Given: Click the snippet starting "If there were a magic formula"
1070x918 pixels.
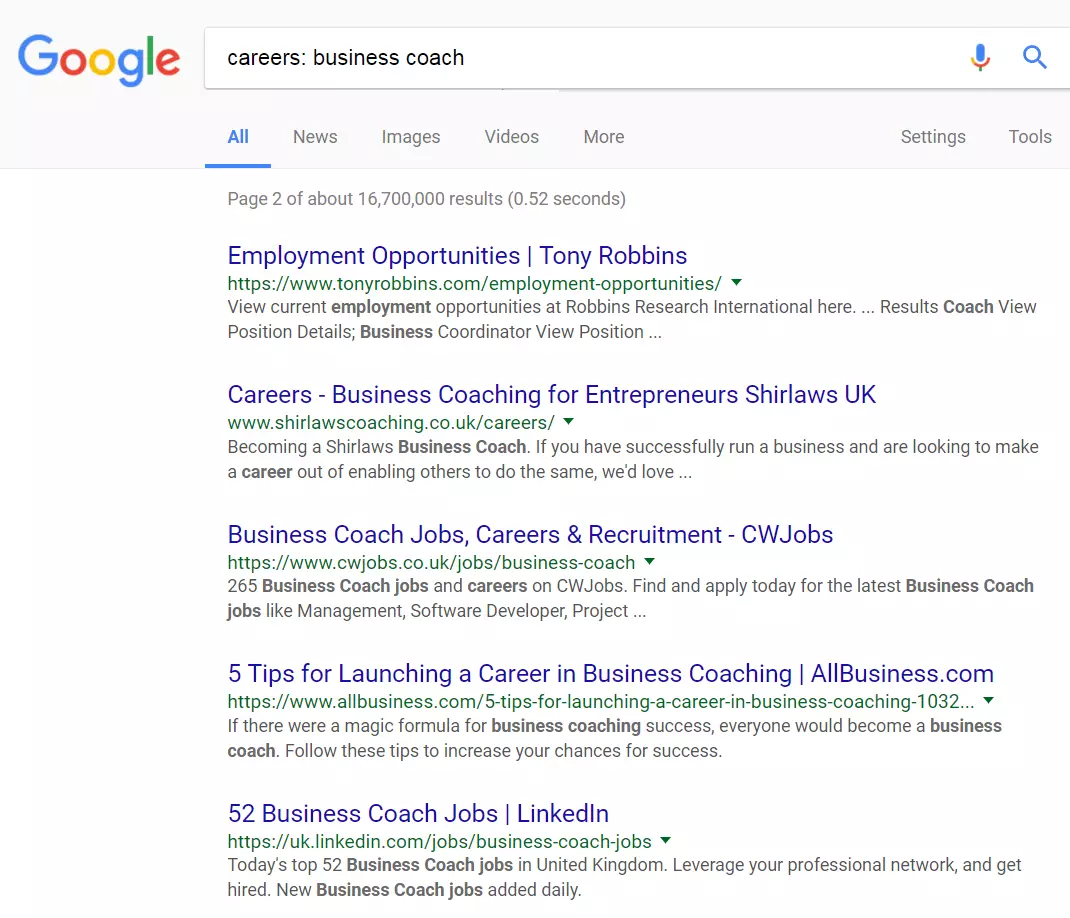Looking at the screenshot, I should [x=615, y=738].
